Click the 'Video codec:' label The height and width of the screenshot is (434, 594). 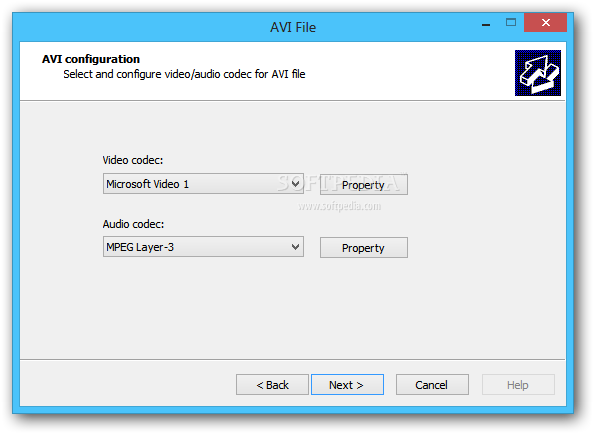pos(133,160)
